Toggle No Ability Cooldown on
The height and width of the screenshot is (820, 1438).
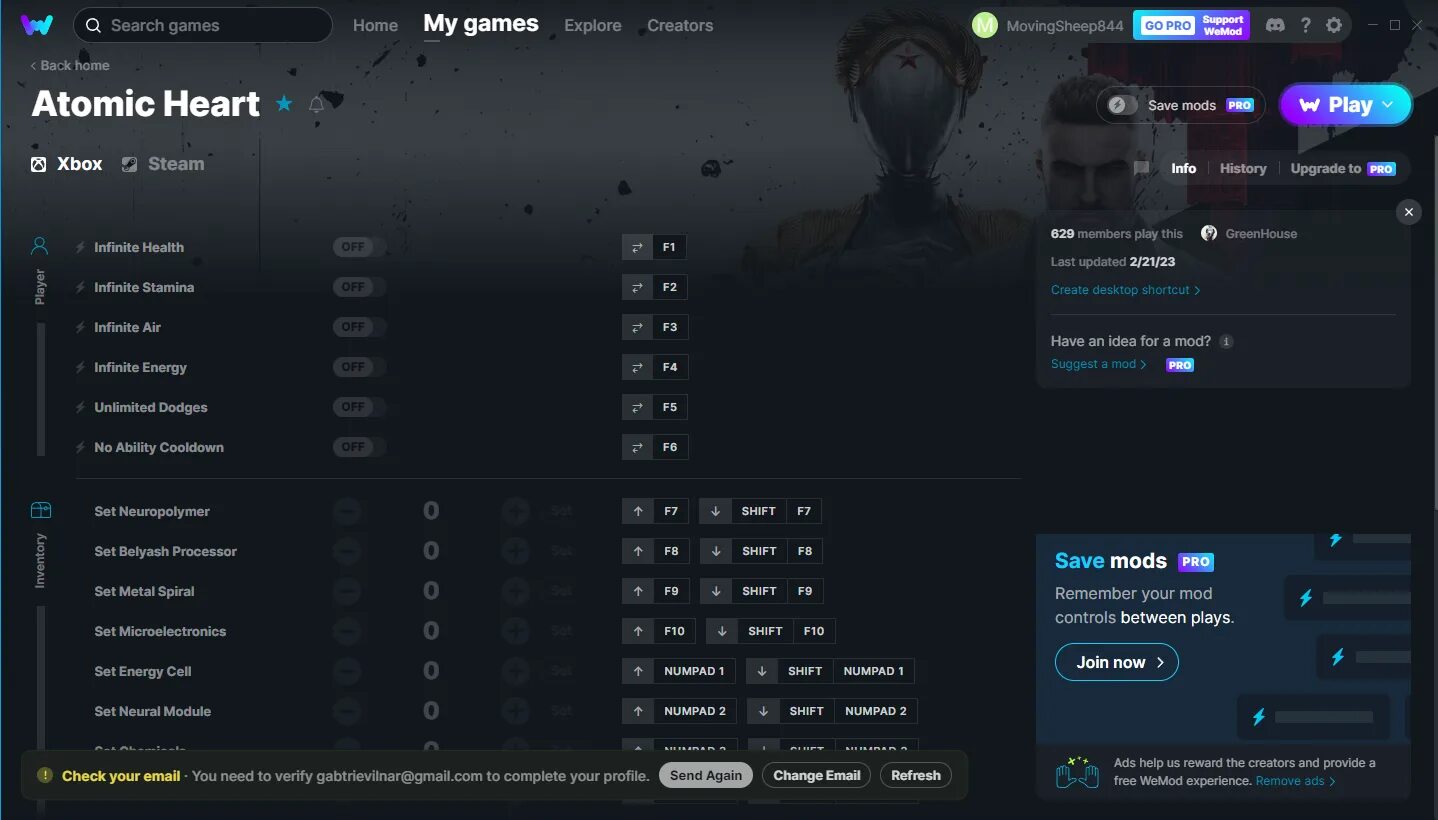click(x=360, y=447)
